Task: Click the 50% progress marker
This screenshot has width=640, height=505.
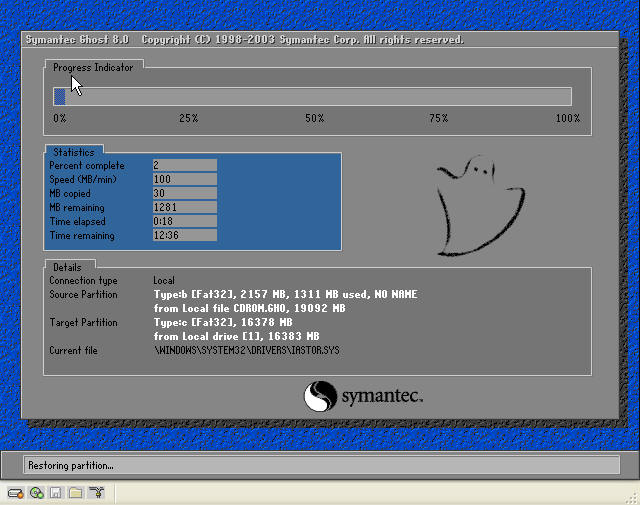Action: [315, 118]
